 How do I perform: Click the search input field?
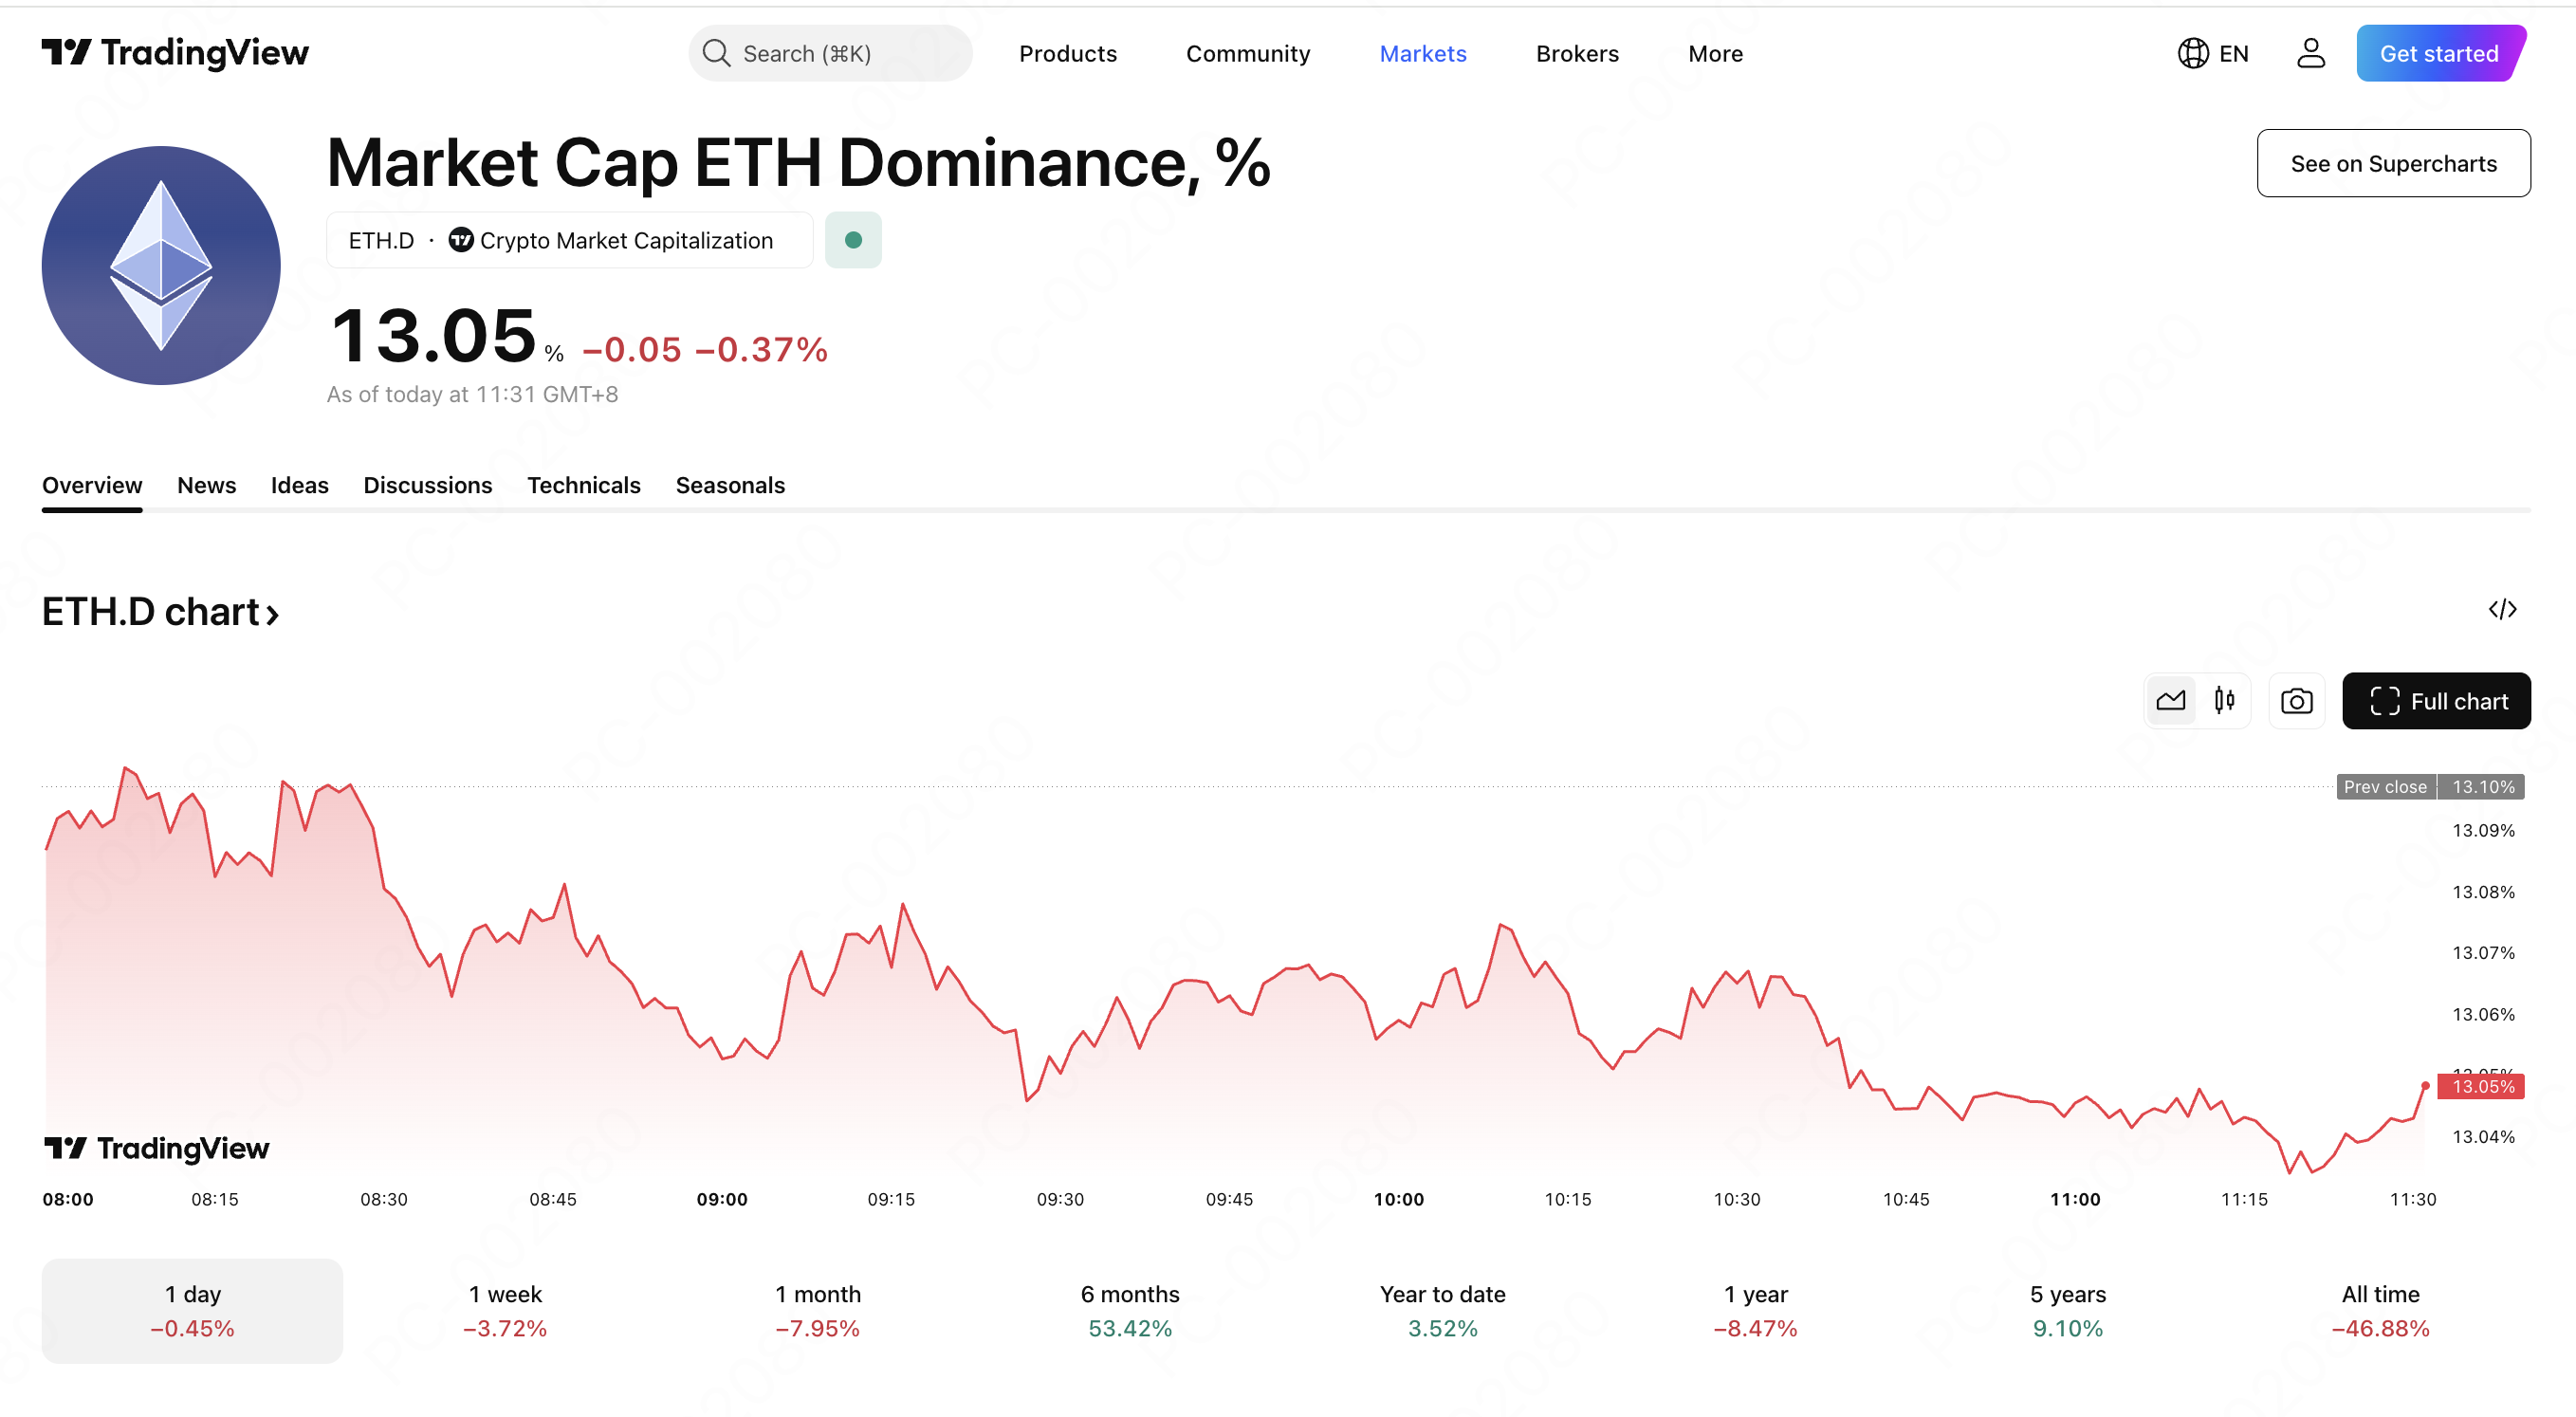pyautogui.click(x=830, y=53)
